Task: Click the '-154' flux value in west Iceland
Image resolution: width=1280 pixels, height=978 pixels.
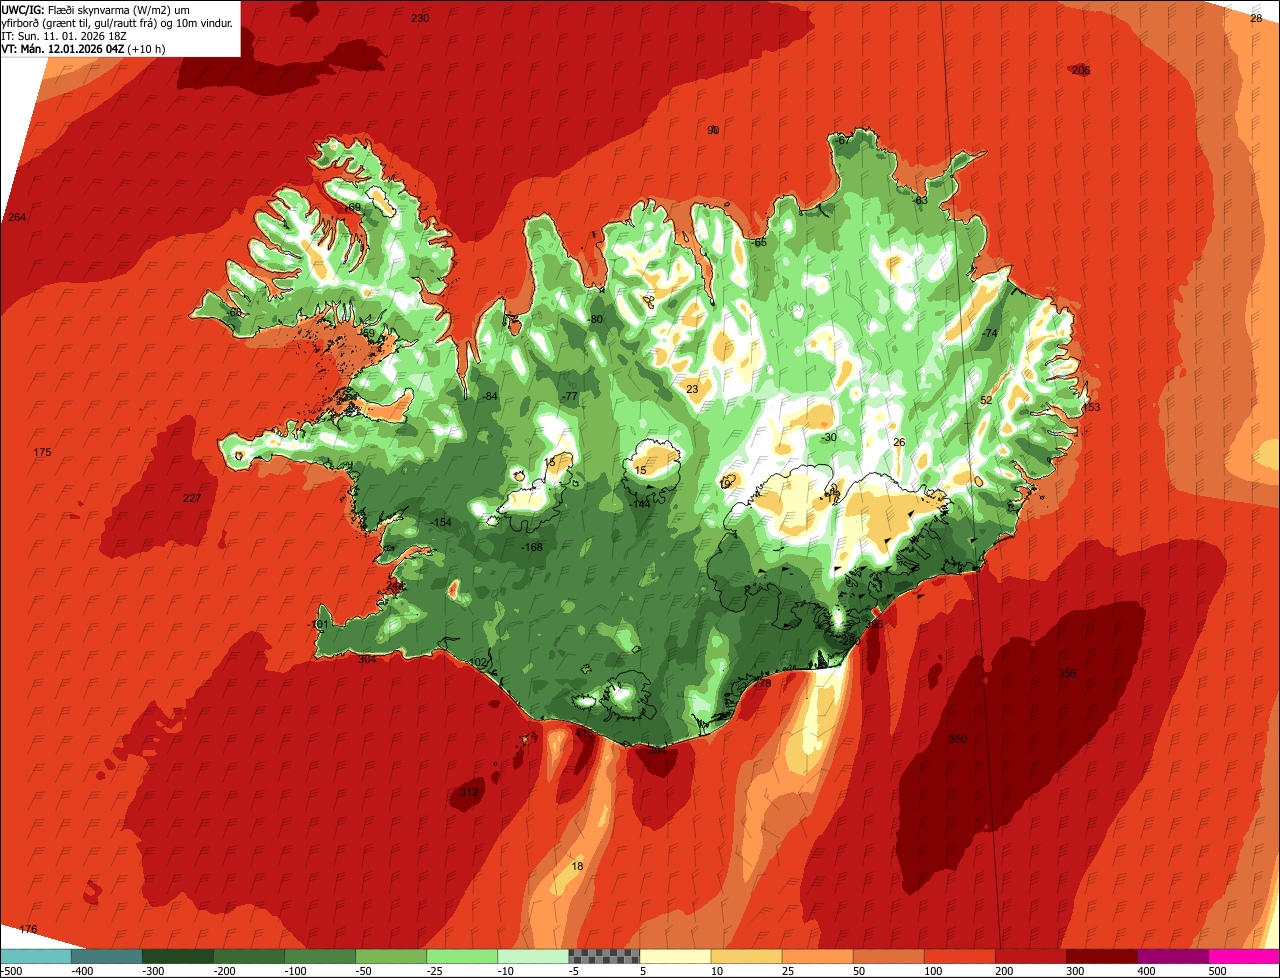Action: pyautogui.click(x=441, y=523)
